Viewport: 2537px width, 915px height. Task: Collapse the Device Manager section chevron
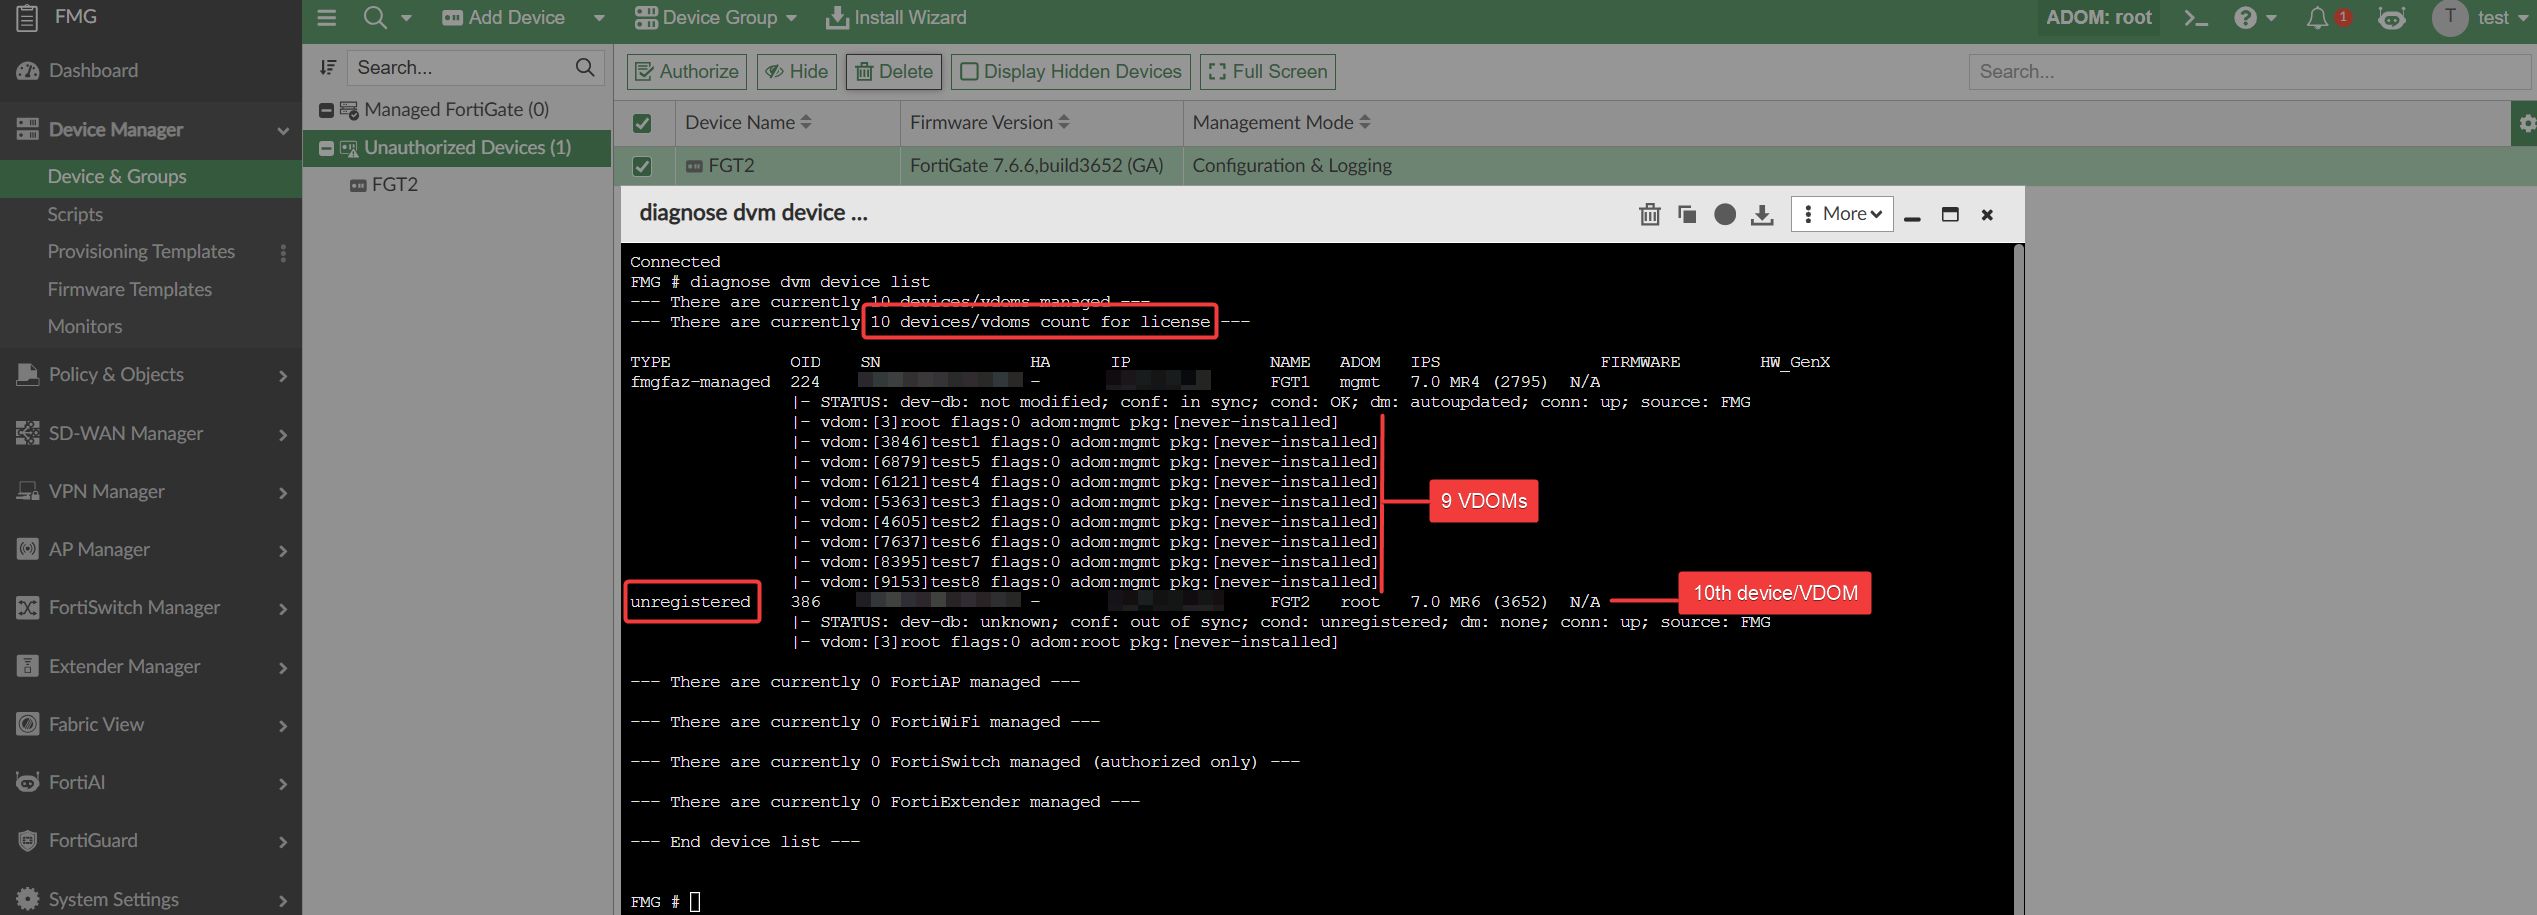click(x=283, y=130)
